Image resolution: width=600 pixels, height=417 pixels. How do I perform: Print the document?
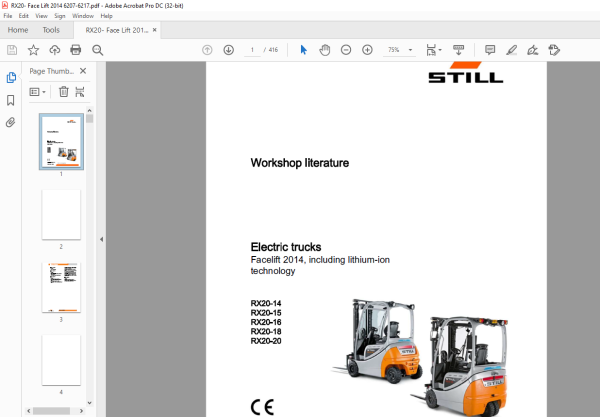(x=76, y=50)
